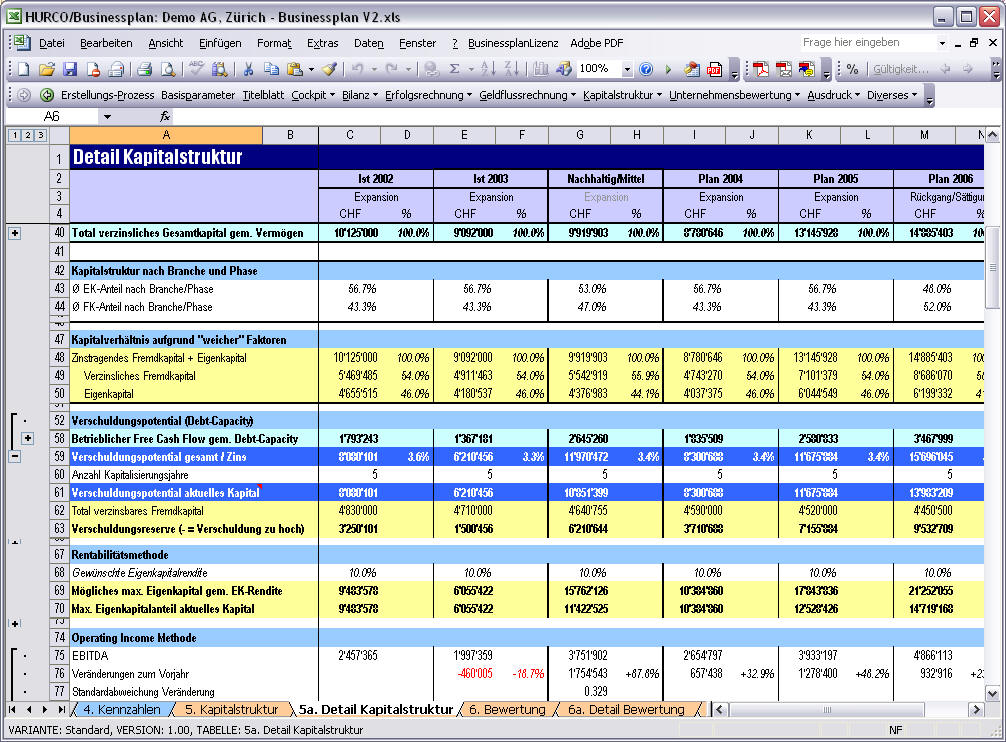Select column A header

point(166,135)
